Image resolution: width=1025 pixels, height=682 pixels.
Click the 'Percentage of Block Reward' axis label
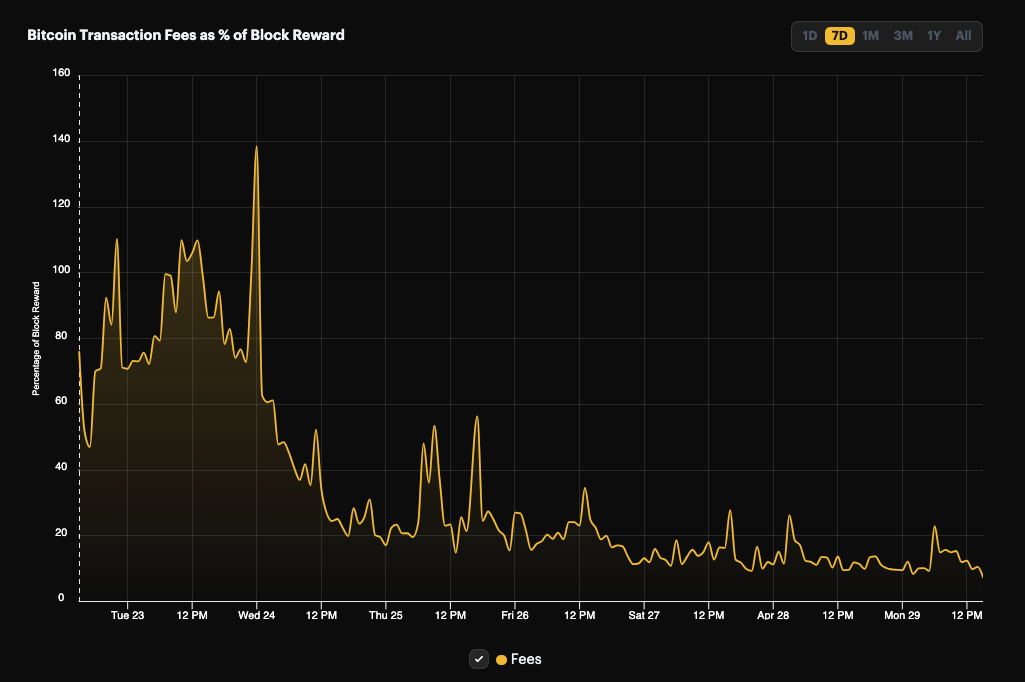pos(36,339)
